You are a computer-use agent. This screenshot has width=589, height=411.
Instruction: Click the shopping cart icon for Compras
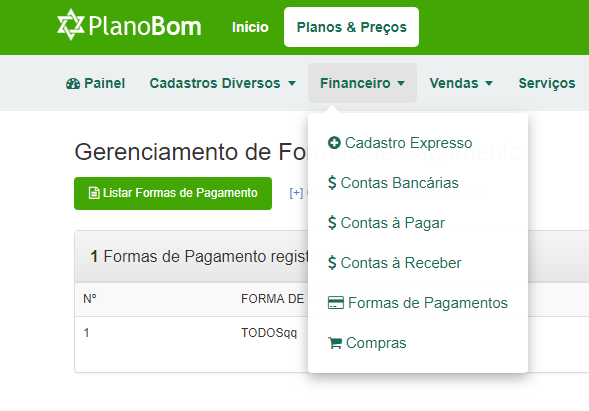click(x=335, y=343)
